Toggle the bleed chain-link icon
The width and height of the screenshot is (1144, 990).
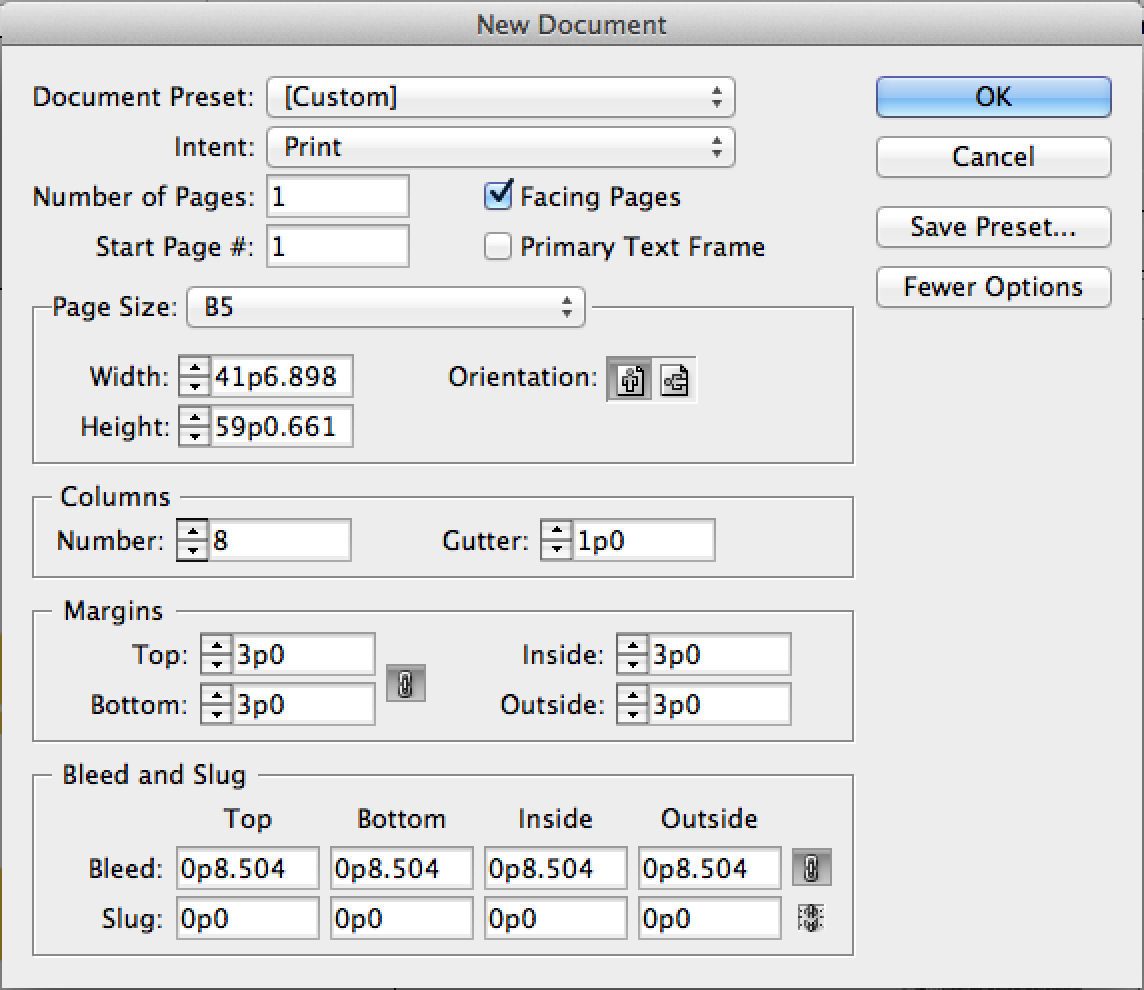(x=811, y=868)
